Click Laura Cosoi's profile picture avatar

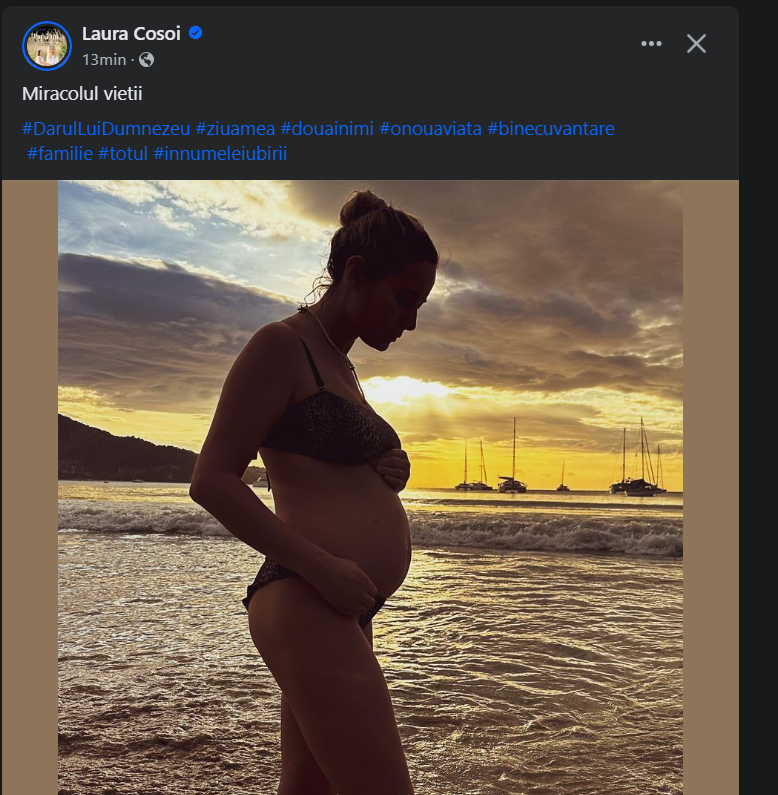[47, 46]
